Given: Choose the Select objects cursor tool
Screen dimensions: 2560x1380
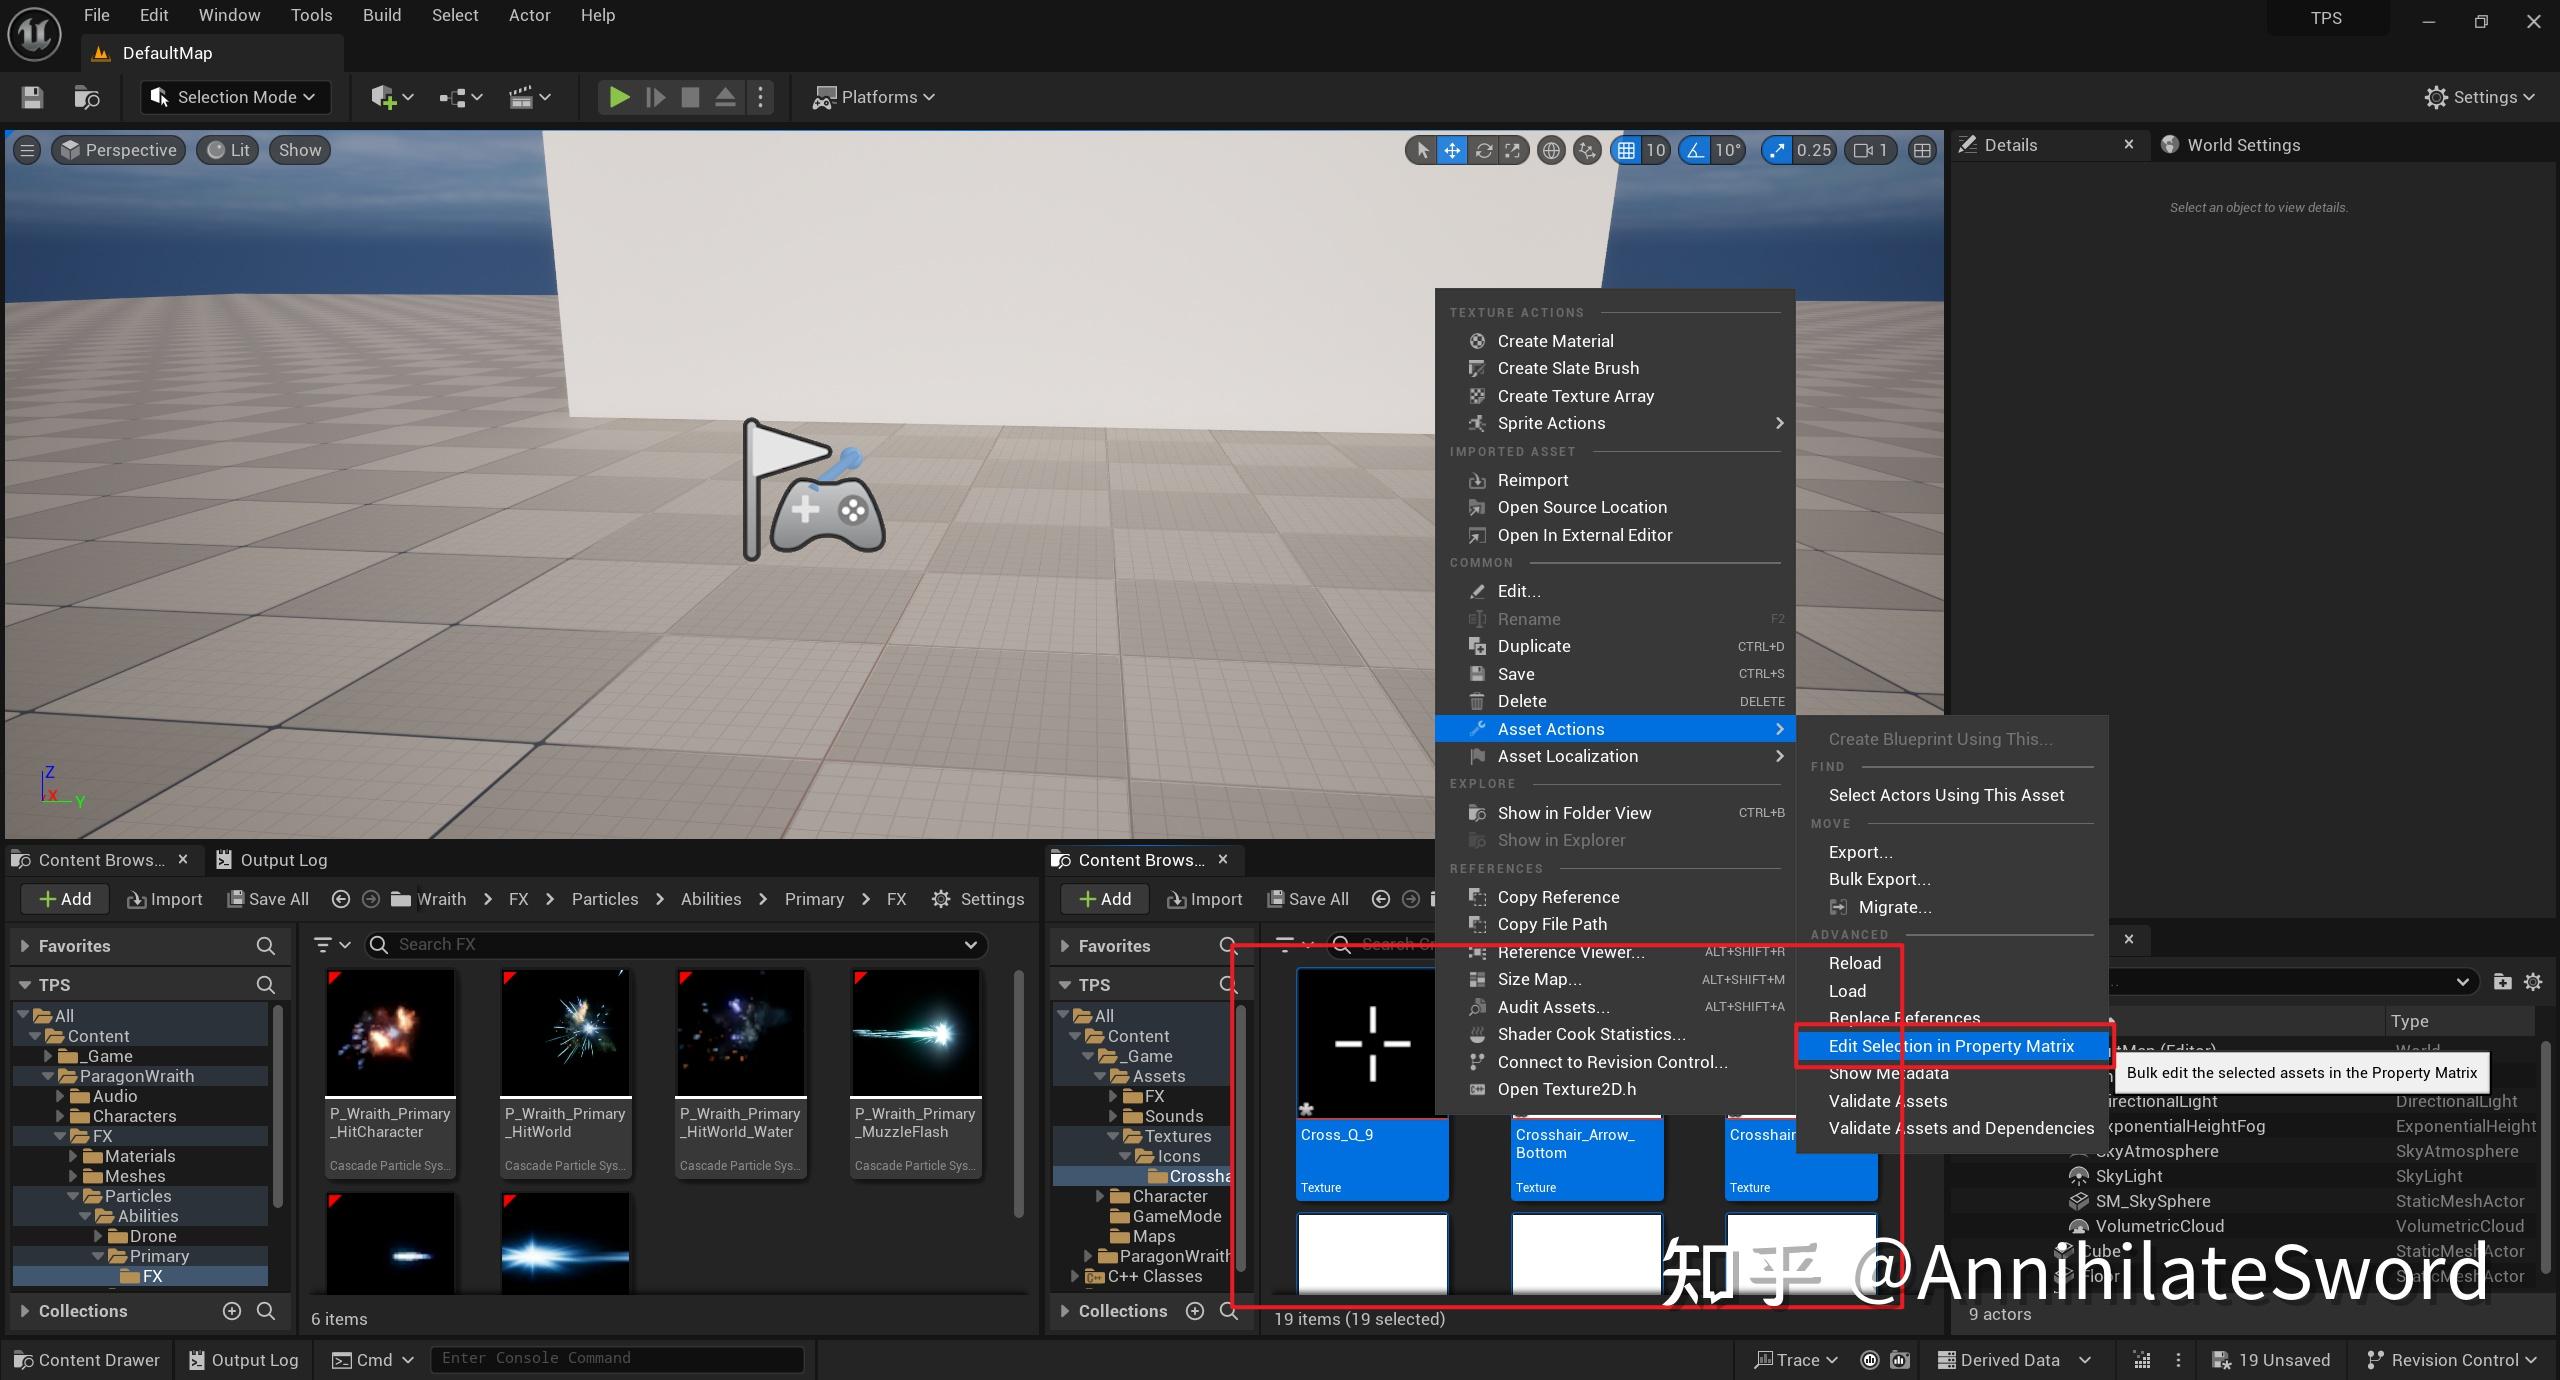Looking at the screenshot, I should click(1421, 150).
